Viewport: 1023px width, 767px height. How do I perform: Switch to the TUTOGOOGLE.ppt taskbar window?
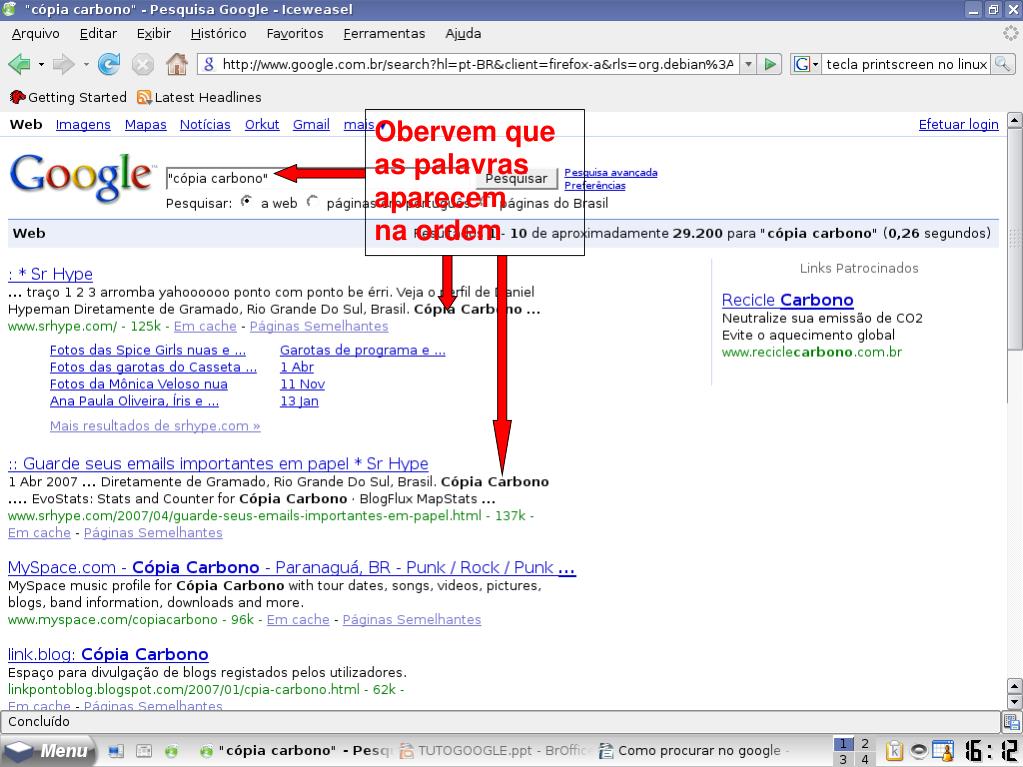pyautogui.click(x=495, y=751)
